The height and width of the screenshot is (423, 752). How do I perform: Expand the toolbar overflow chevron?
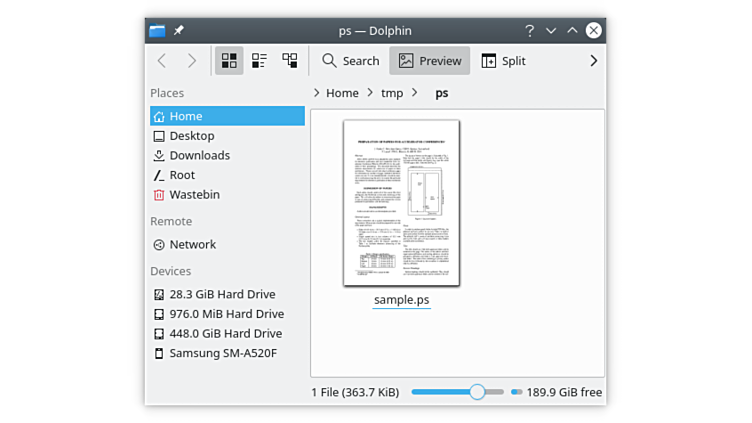pyautogui.click(x=593, y=61)
